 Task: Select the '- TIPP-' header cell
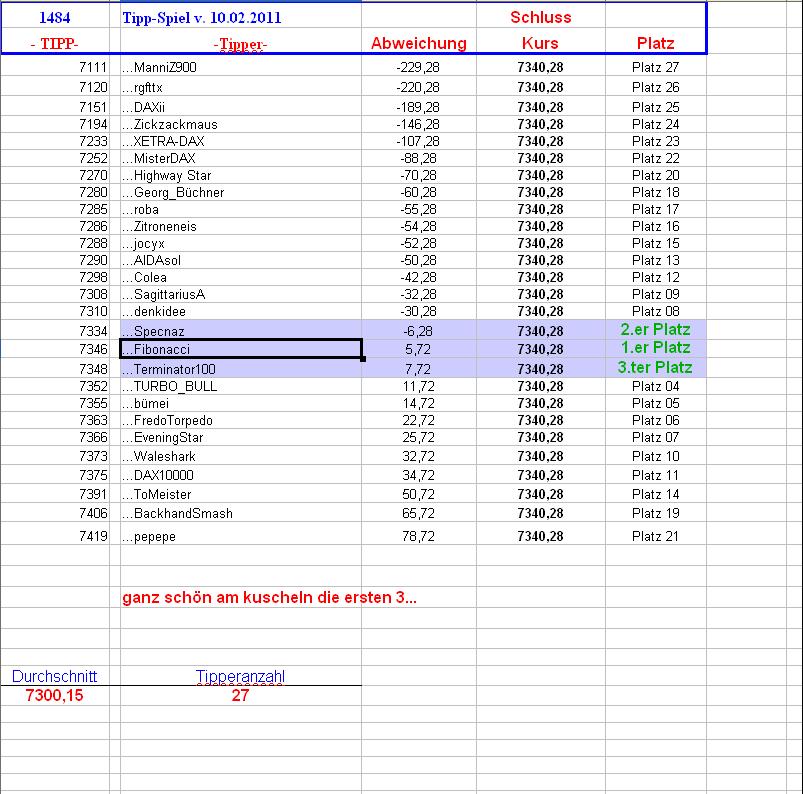pyautogui.click(x=54, y=44)
